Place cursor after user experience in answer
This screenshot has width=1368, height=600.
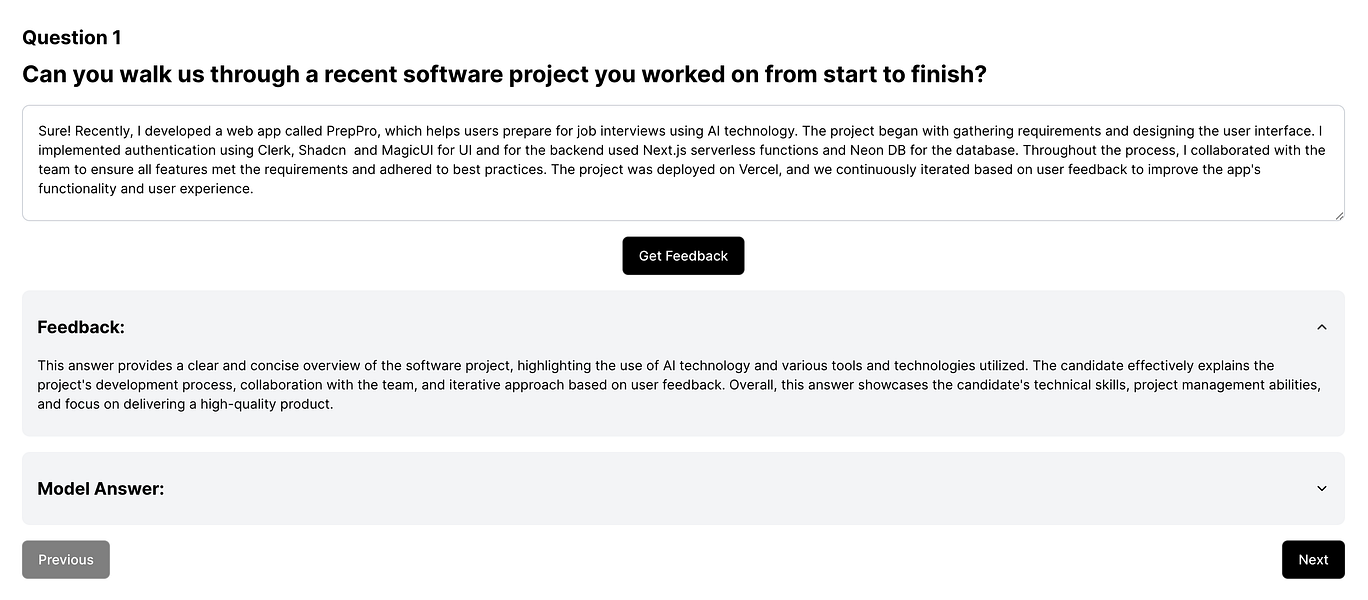coord(255,189)
